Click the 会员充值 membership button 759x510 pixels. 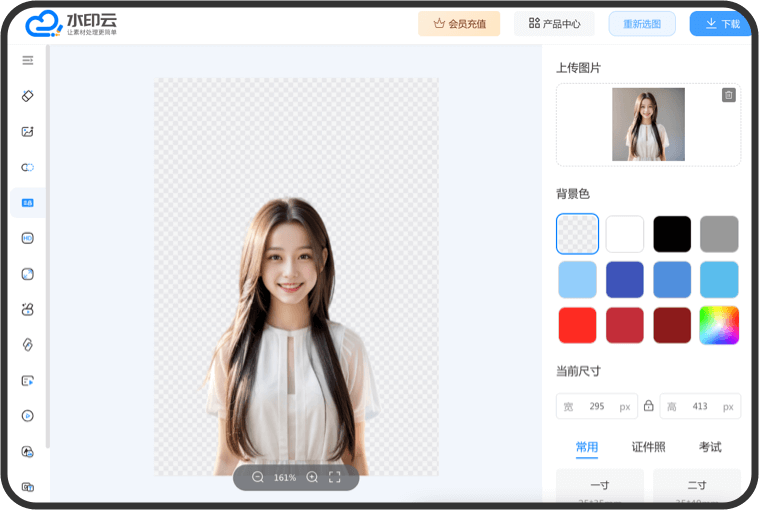click(459, 24)
